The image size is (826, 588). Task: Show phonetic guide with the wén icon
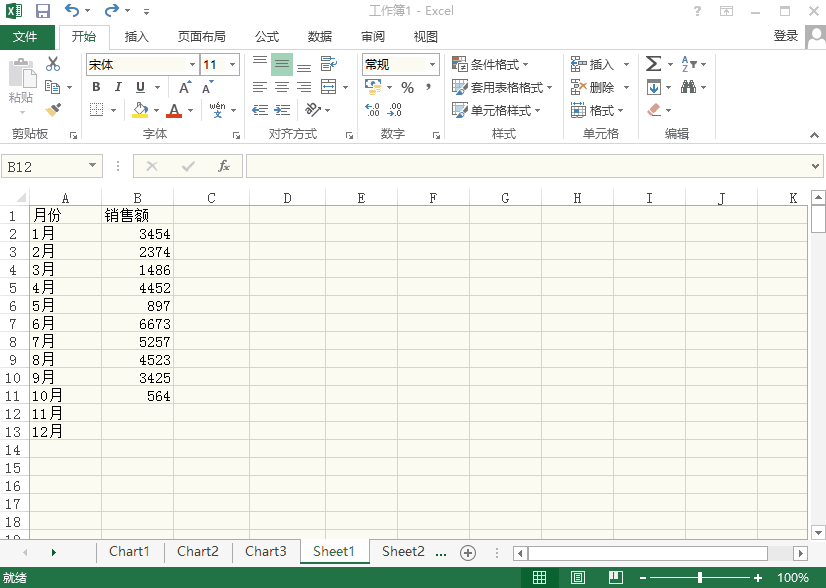pos(217,110)
